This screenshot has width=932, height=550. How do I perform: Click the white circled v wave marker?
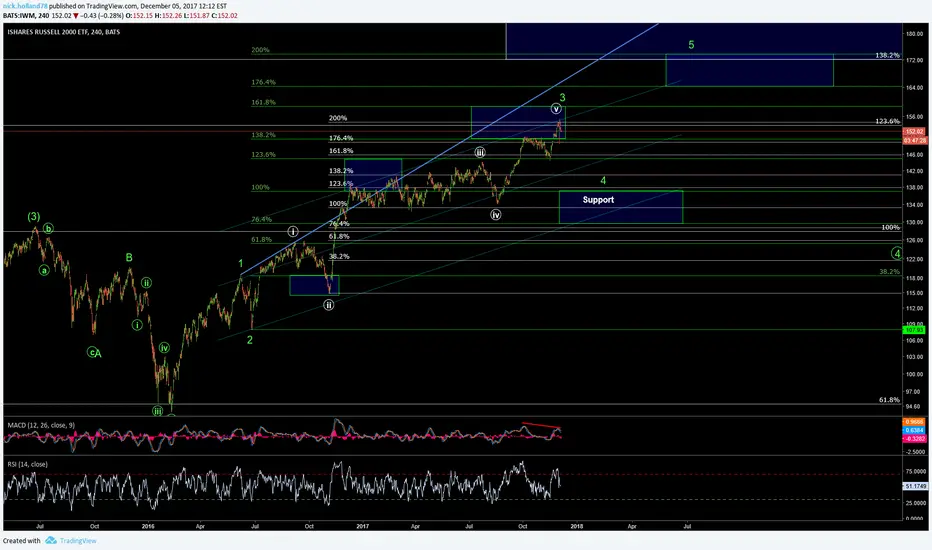(x=556, y=108)
